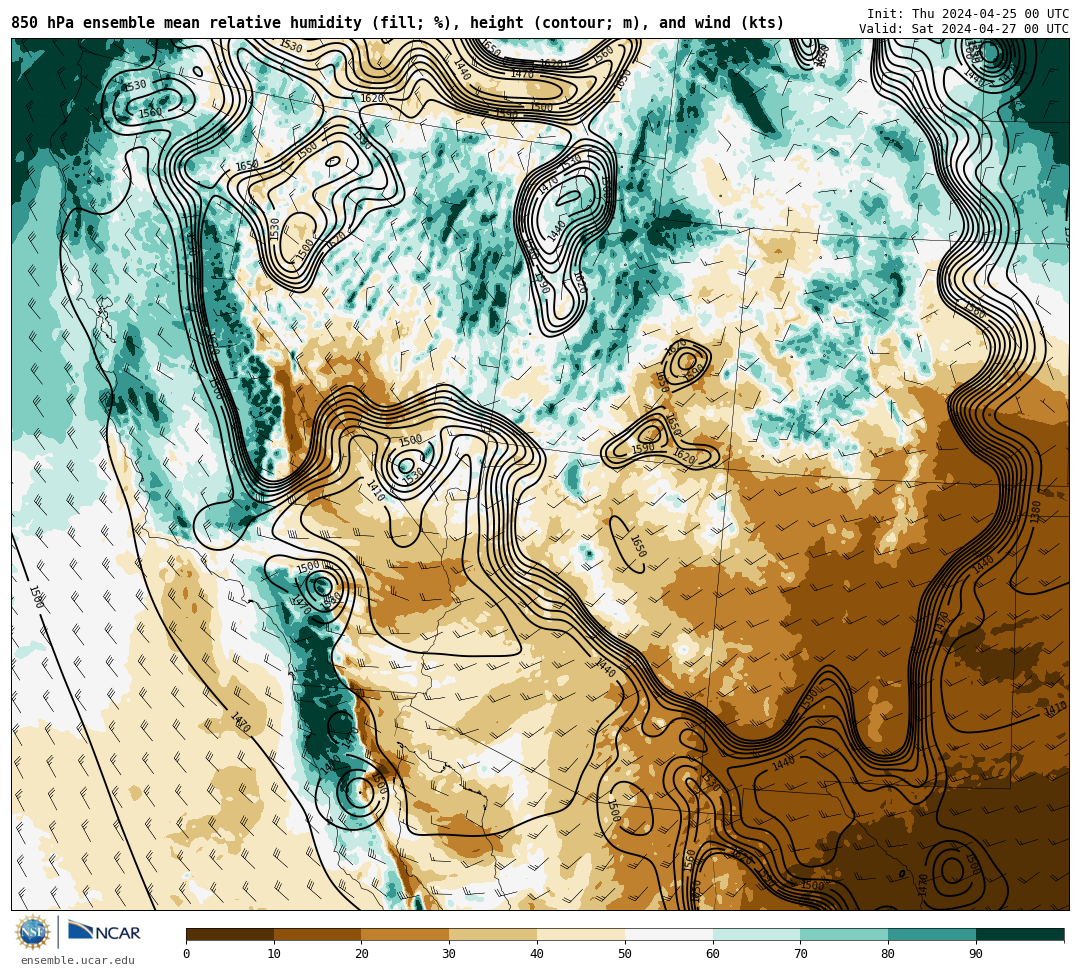Pick the 60–70% pale teal colorbar segment
1080x973 pixels.
pos(756,934)
